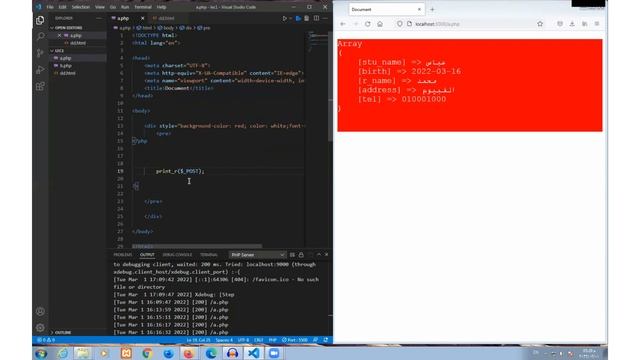640x360 pixels.
Task: Click the body breadcrumb item
Action: (166, 28)
